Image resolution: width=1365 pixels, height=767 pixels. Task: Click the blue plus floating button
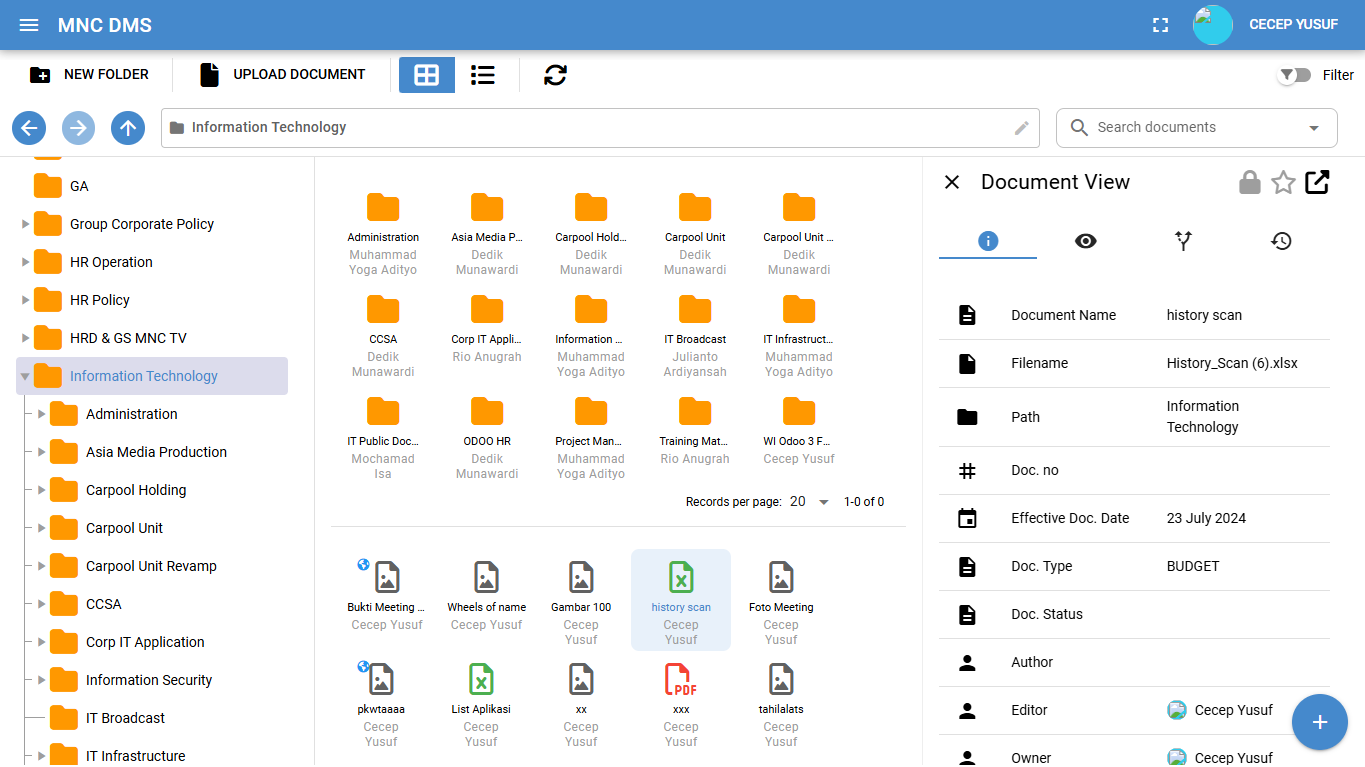click(1320, 722)
